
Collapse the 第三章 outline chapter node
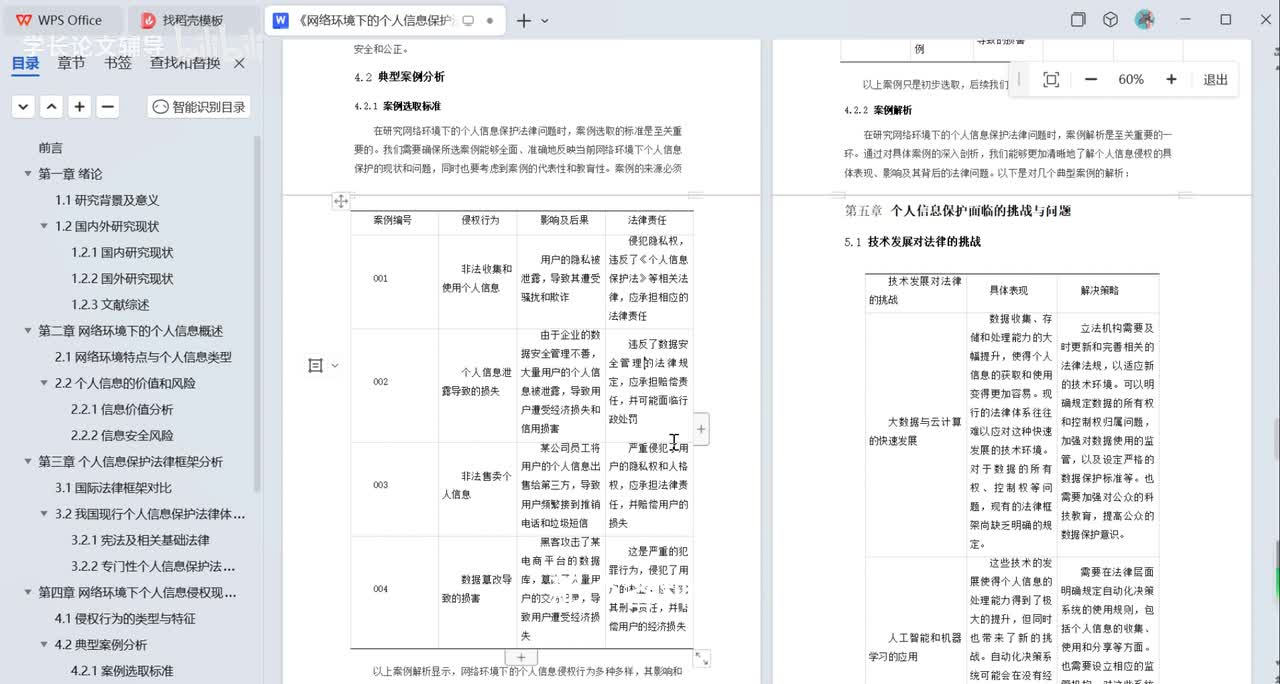28,462
